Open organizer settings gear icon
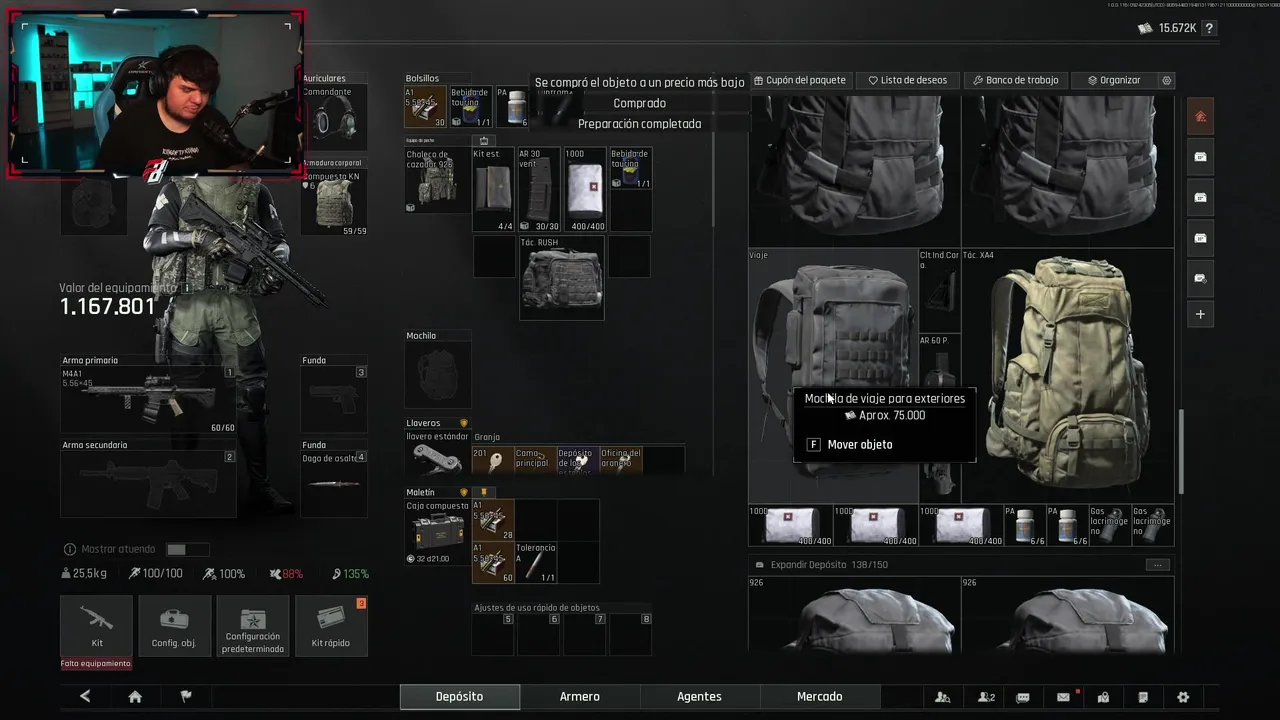Screen dimensions: 1280x720 coord(1166,80)
